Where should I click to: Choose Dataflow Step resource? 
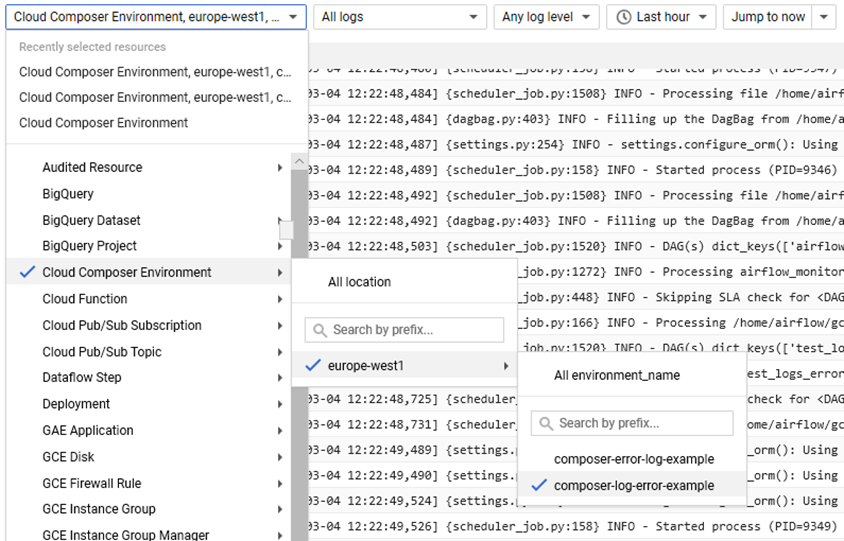(x=82, y=377)
